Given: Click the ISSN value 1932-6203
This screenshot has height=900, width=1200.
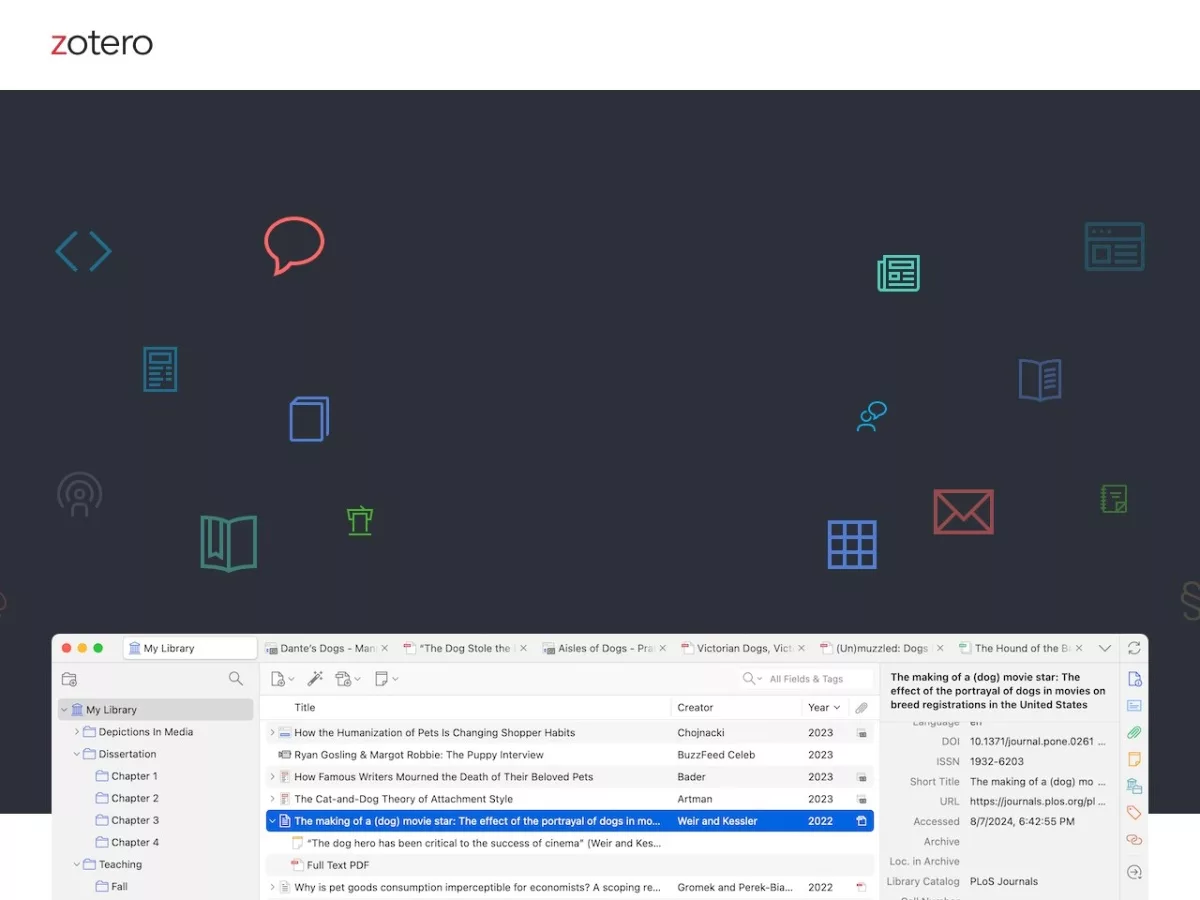Looking at the screenshot, I should tap(997, 762).
